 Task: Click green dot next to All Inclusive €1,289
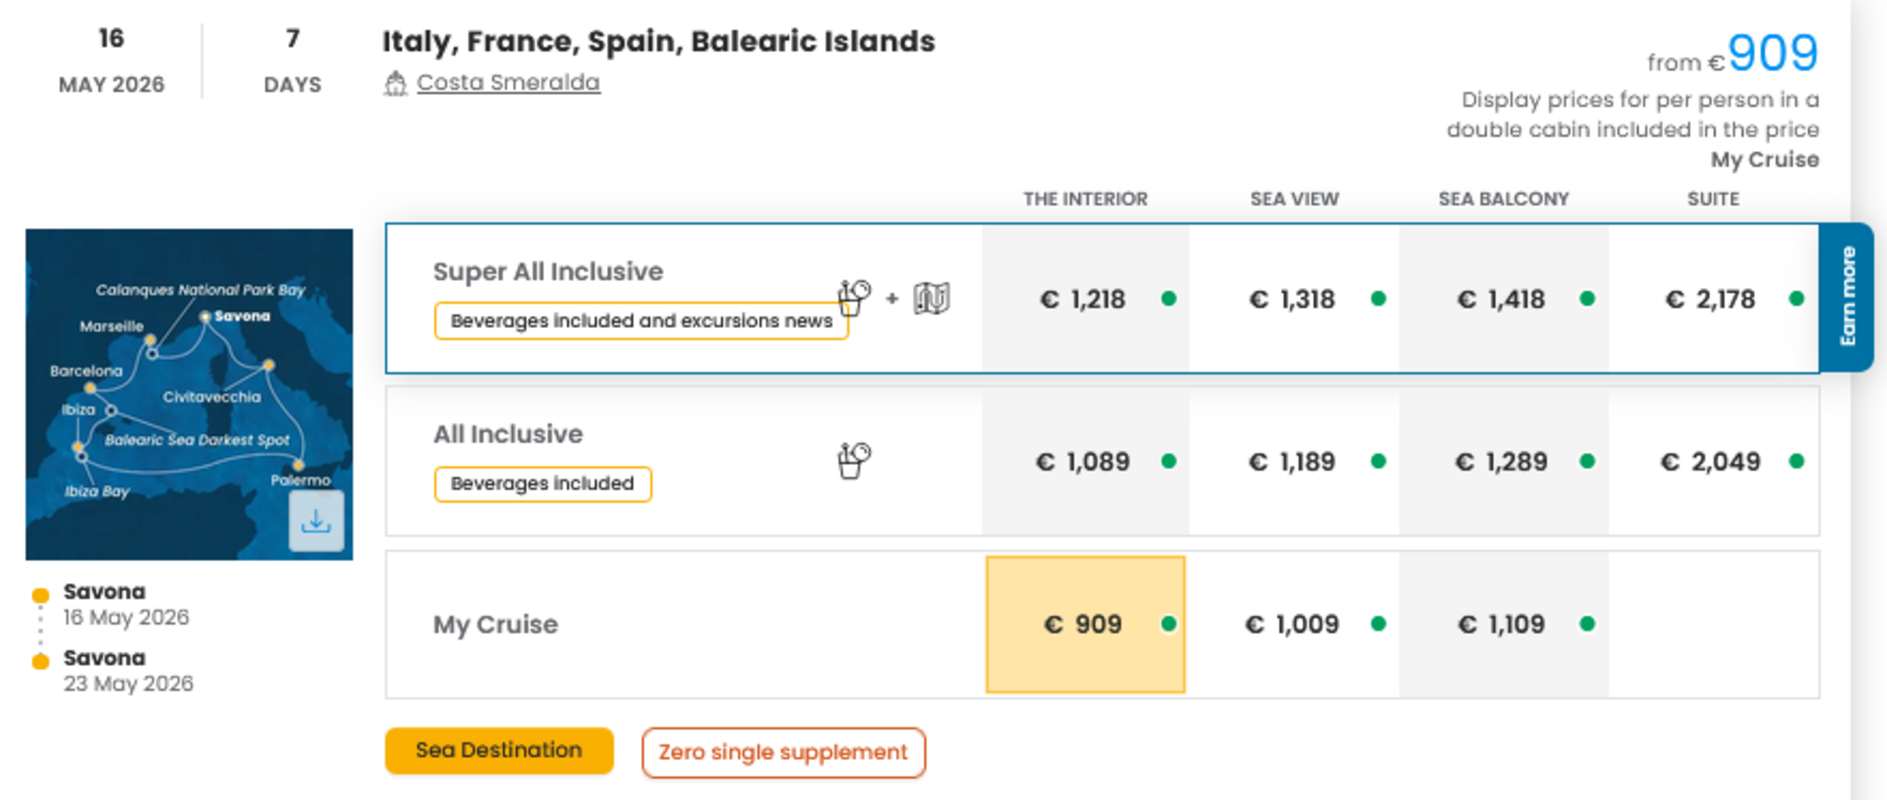[1587, 461]
